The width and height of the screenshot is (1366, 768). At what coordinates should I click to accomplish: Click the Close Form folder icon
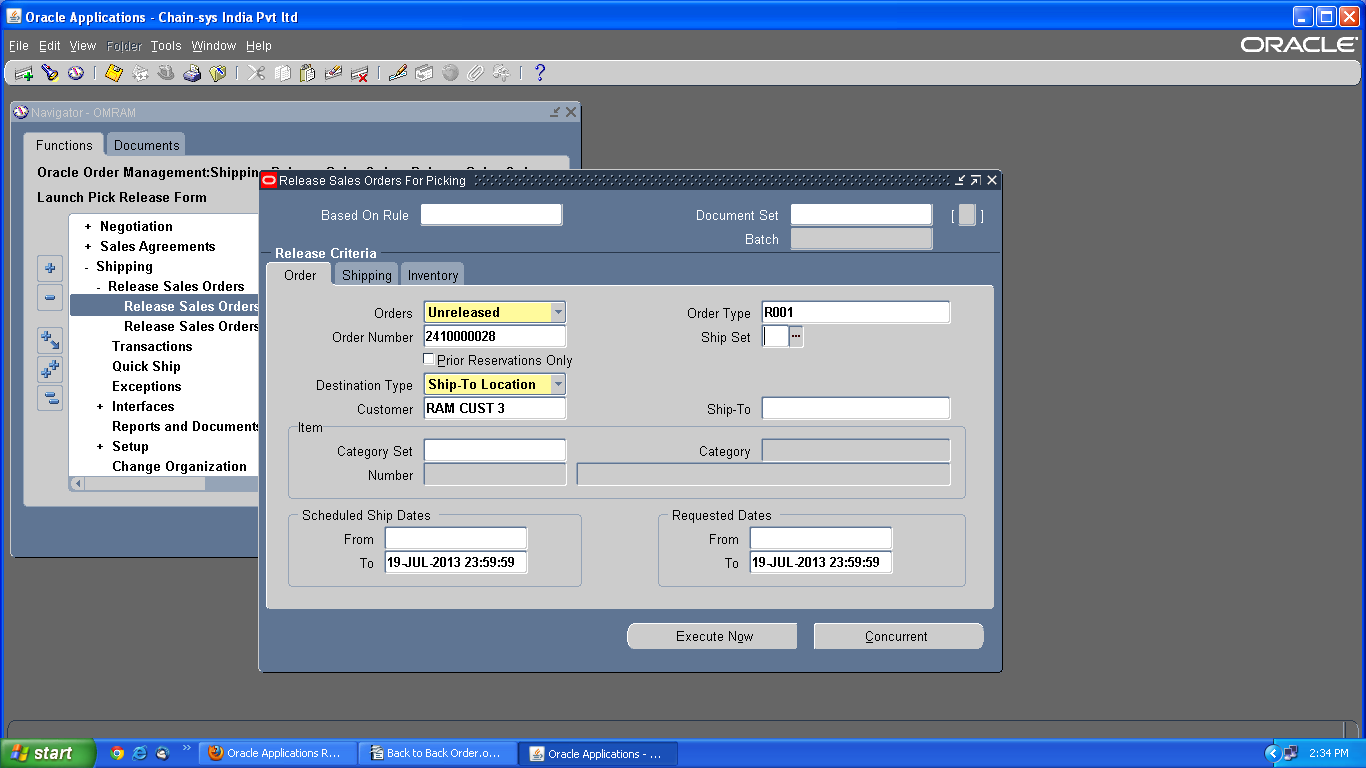[218, 73]
